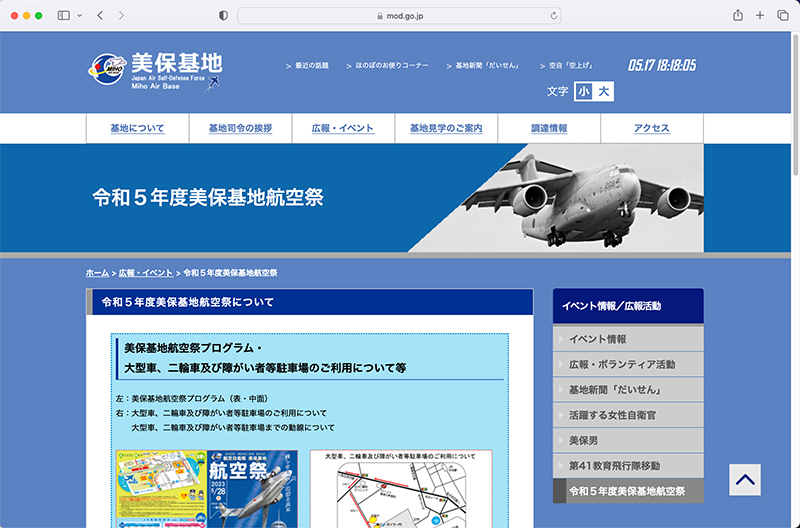Open the 基地について menu tab

point(138,128)
